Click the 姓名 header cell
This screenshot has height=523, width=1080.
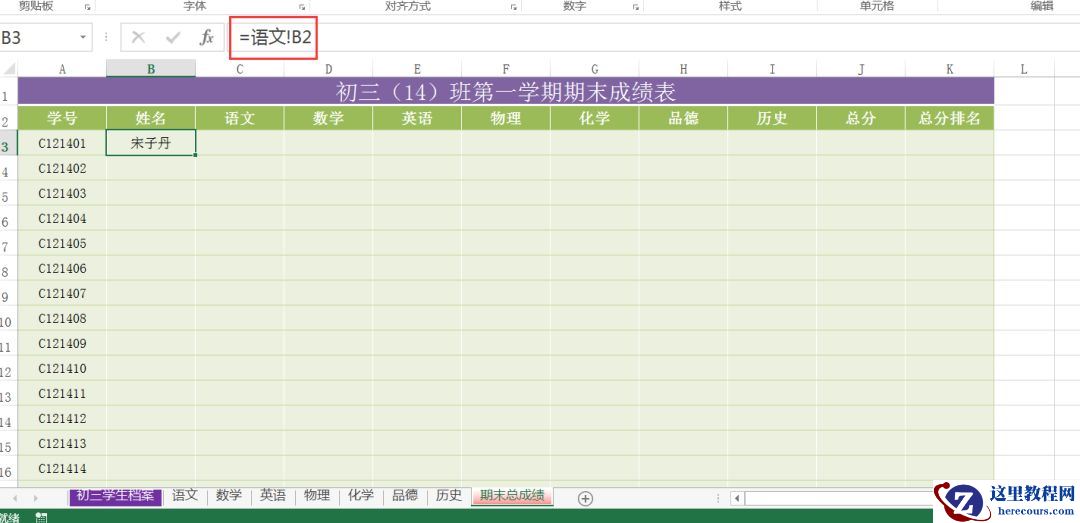tap(151, 118)
